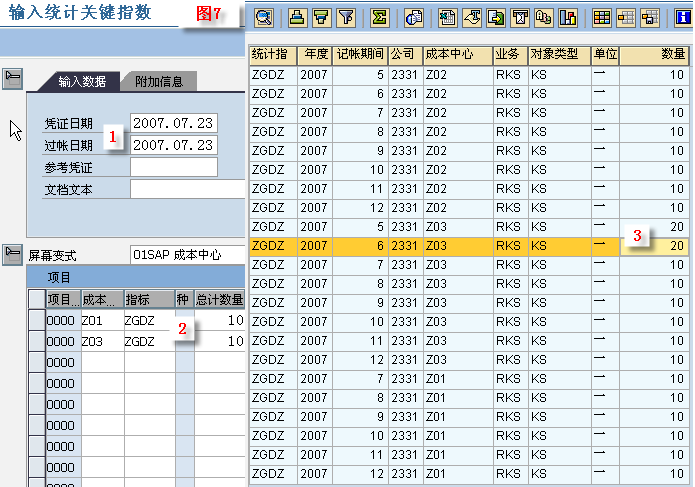Click the 对象类型 column header
Viewport: 695px width, 487px height.
(559, 55)
